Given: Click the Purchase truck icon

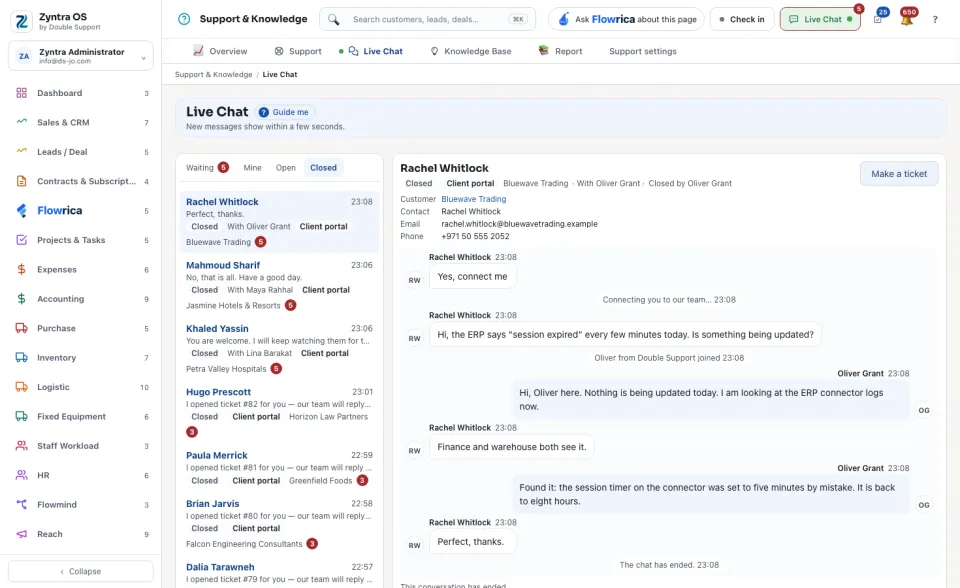Looking at the screenshot, I should [21, 328].
